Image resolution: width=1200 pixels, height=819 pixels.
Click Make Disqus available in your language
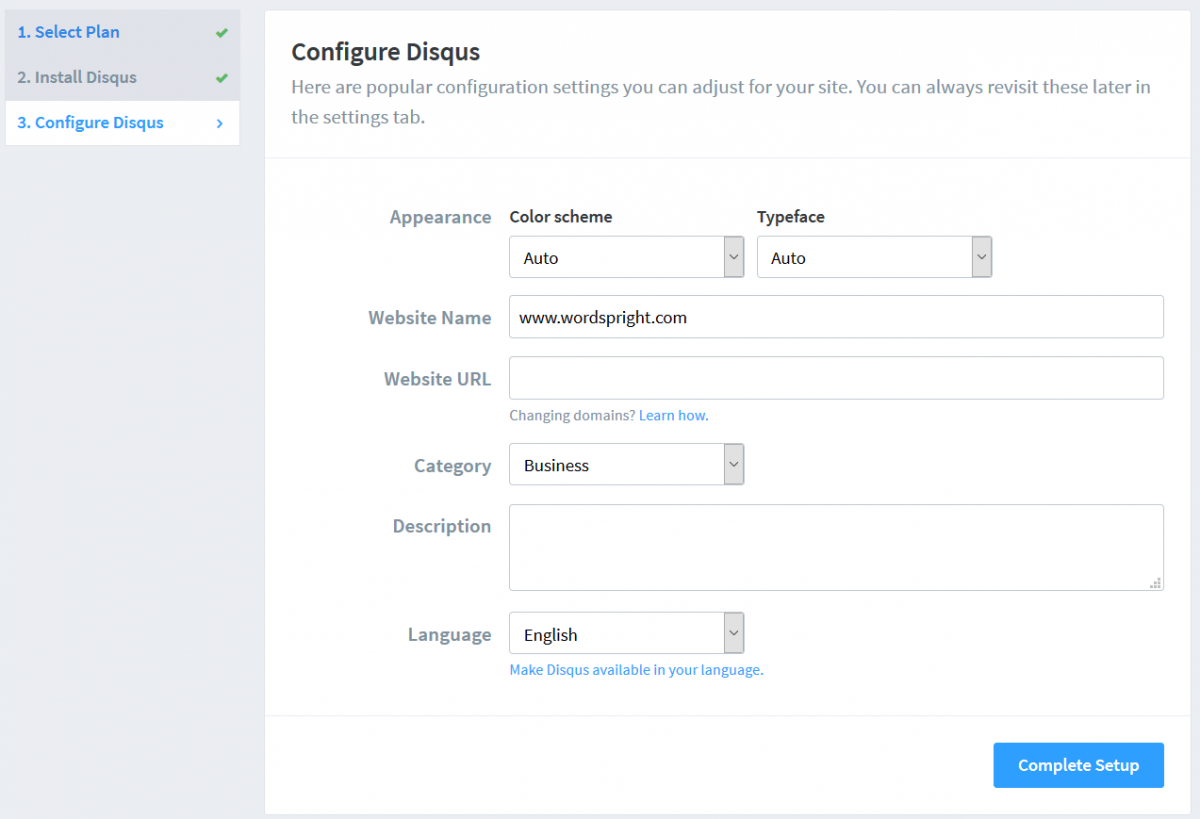tap(636, 669)
